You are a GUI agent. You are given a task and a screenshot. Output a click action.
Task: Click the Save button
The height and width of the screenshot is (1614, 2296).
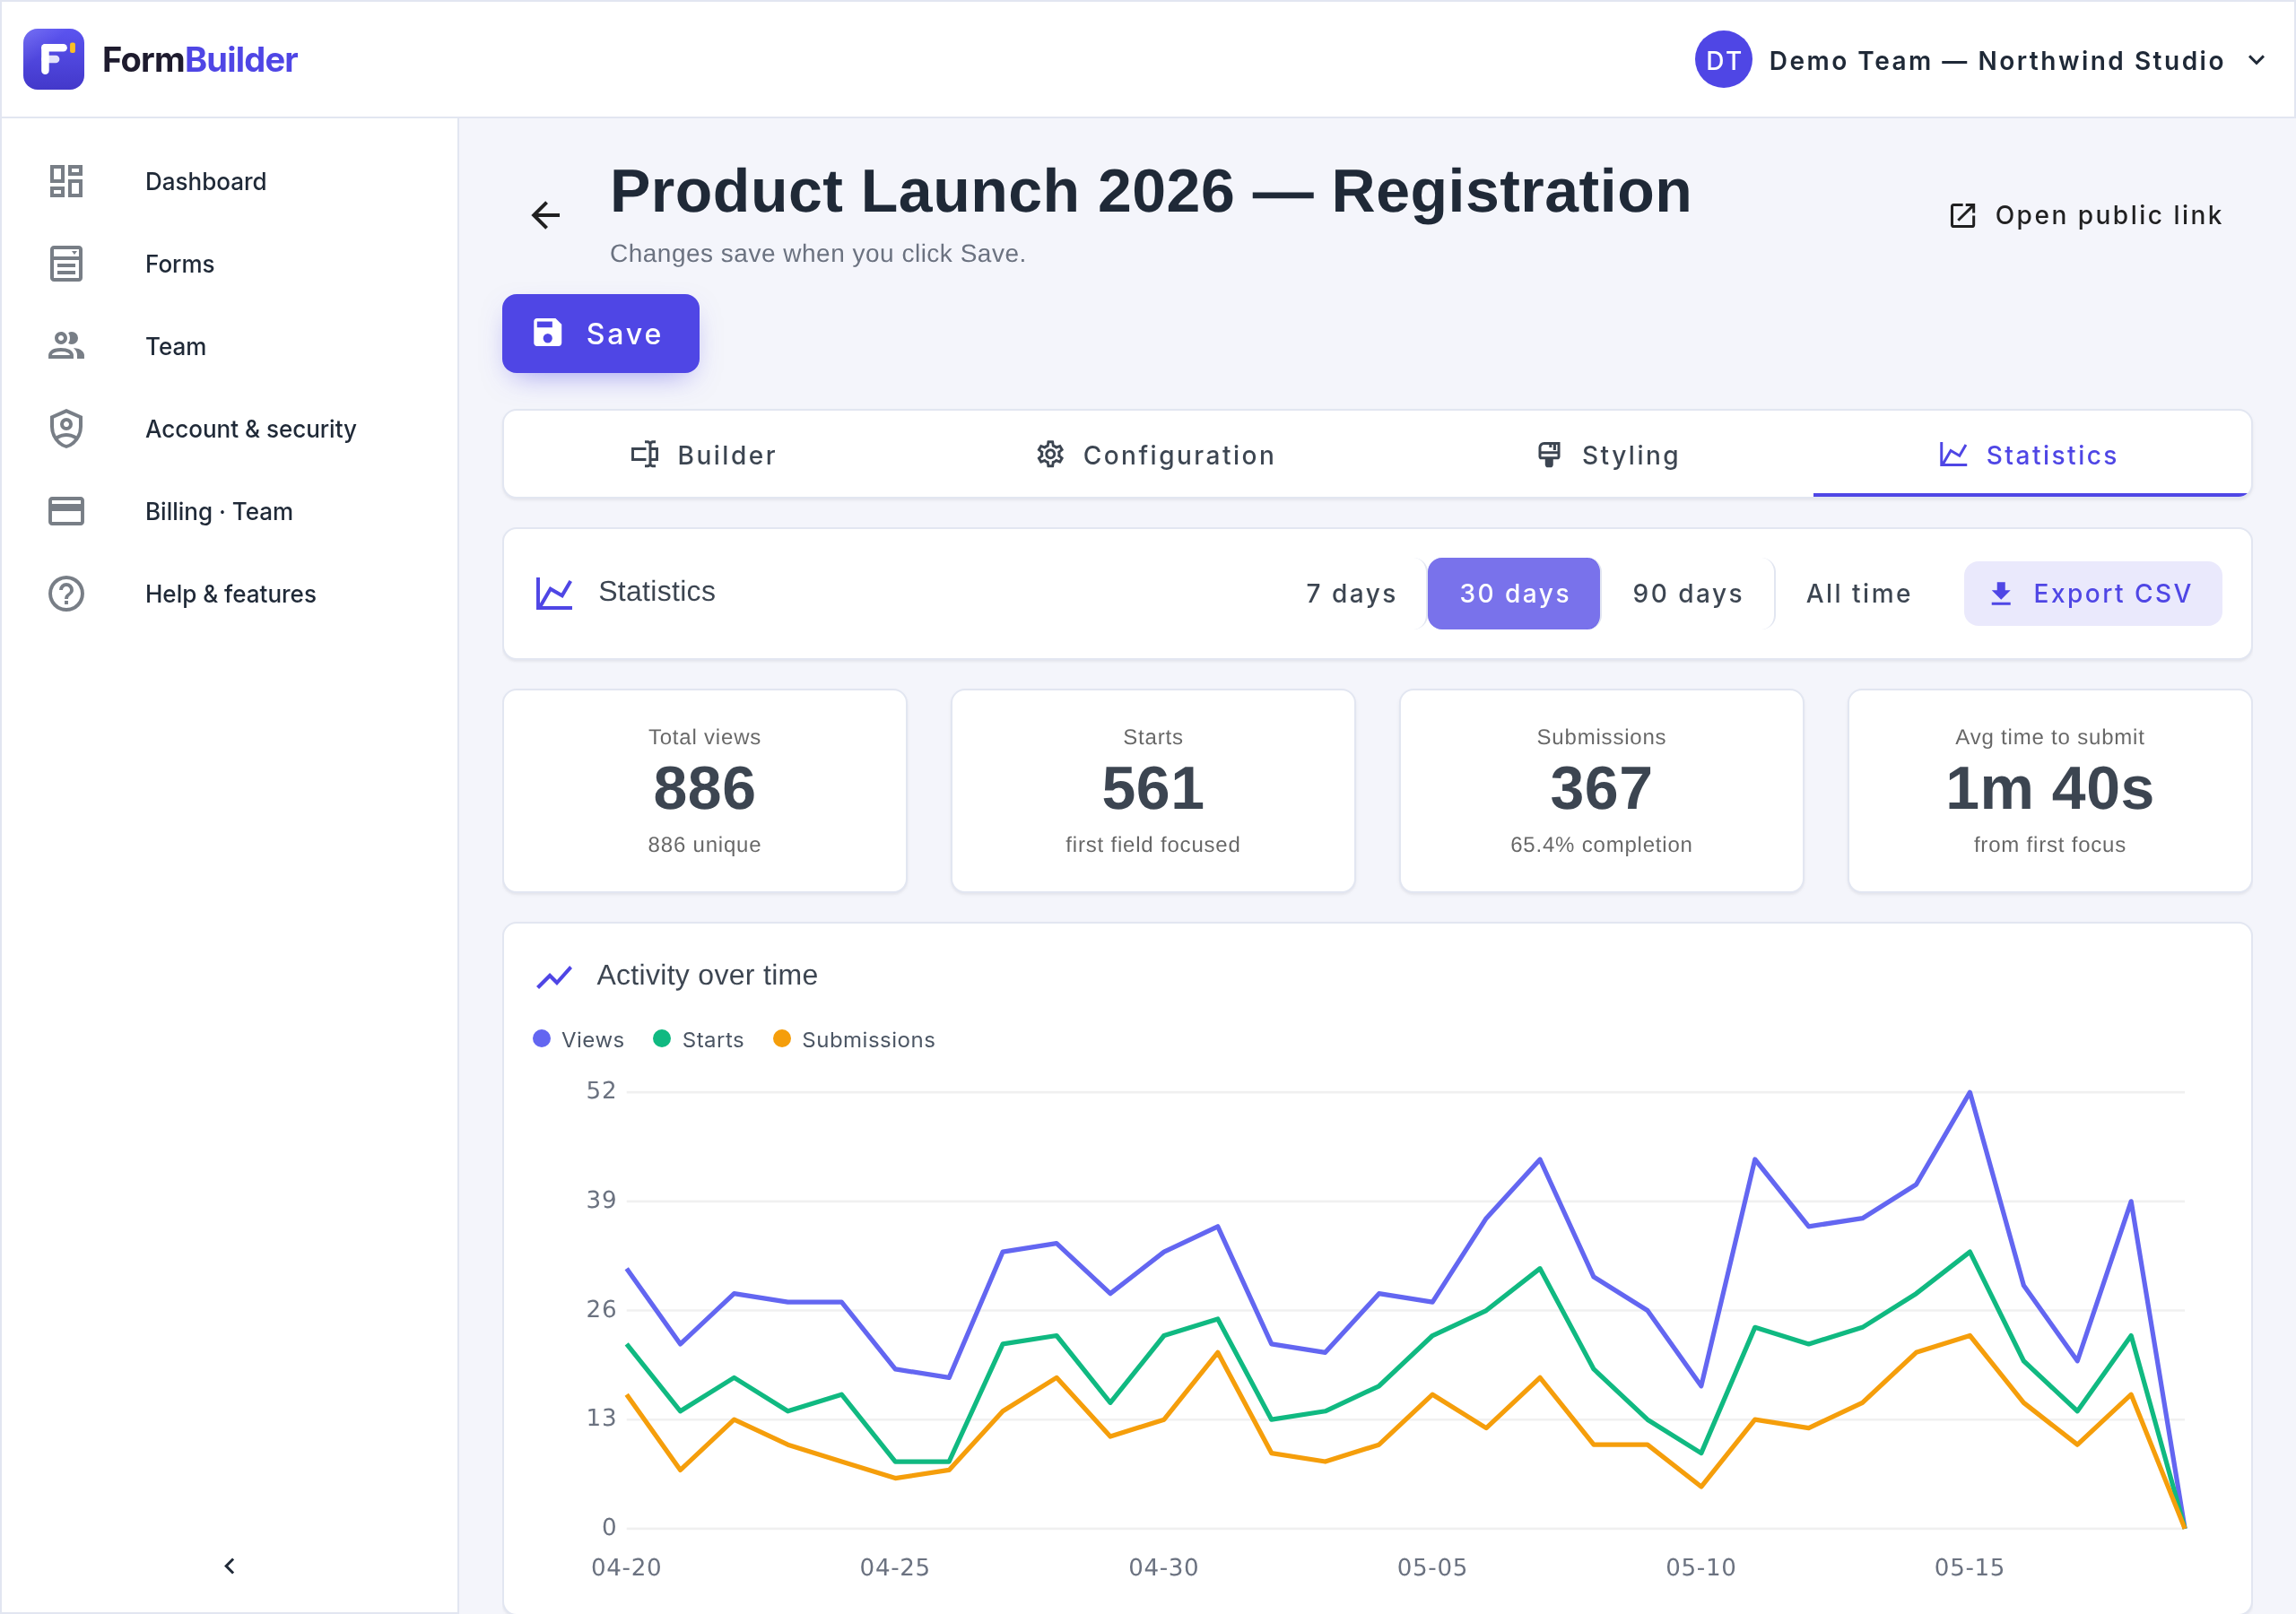point(600,333)
